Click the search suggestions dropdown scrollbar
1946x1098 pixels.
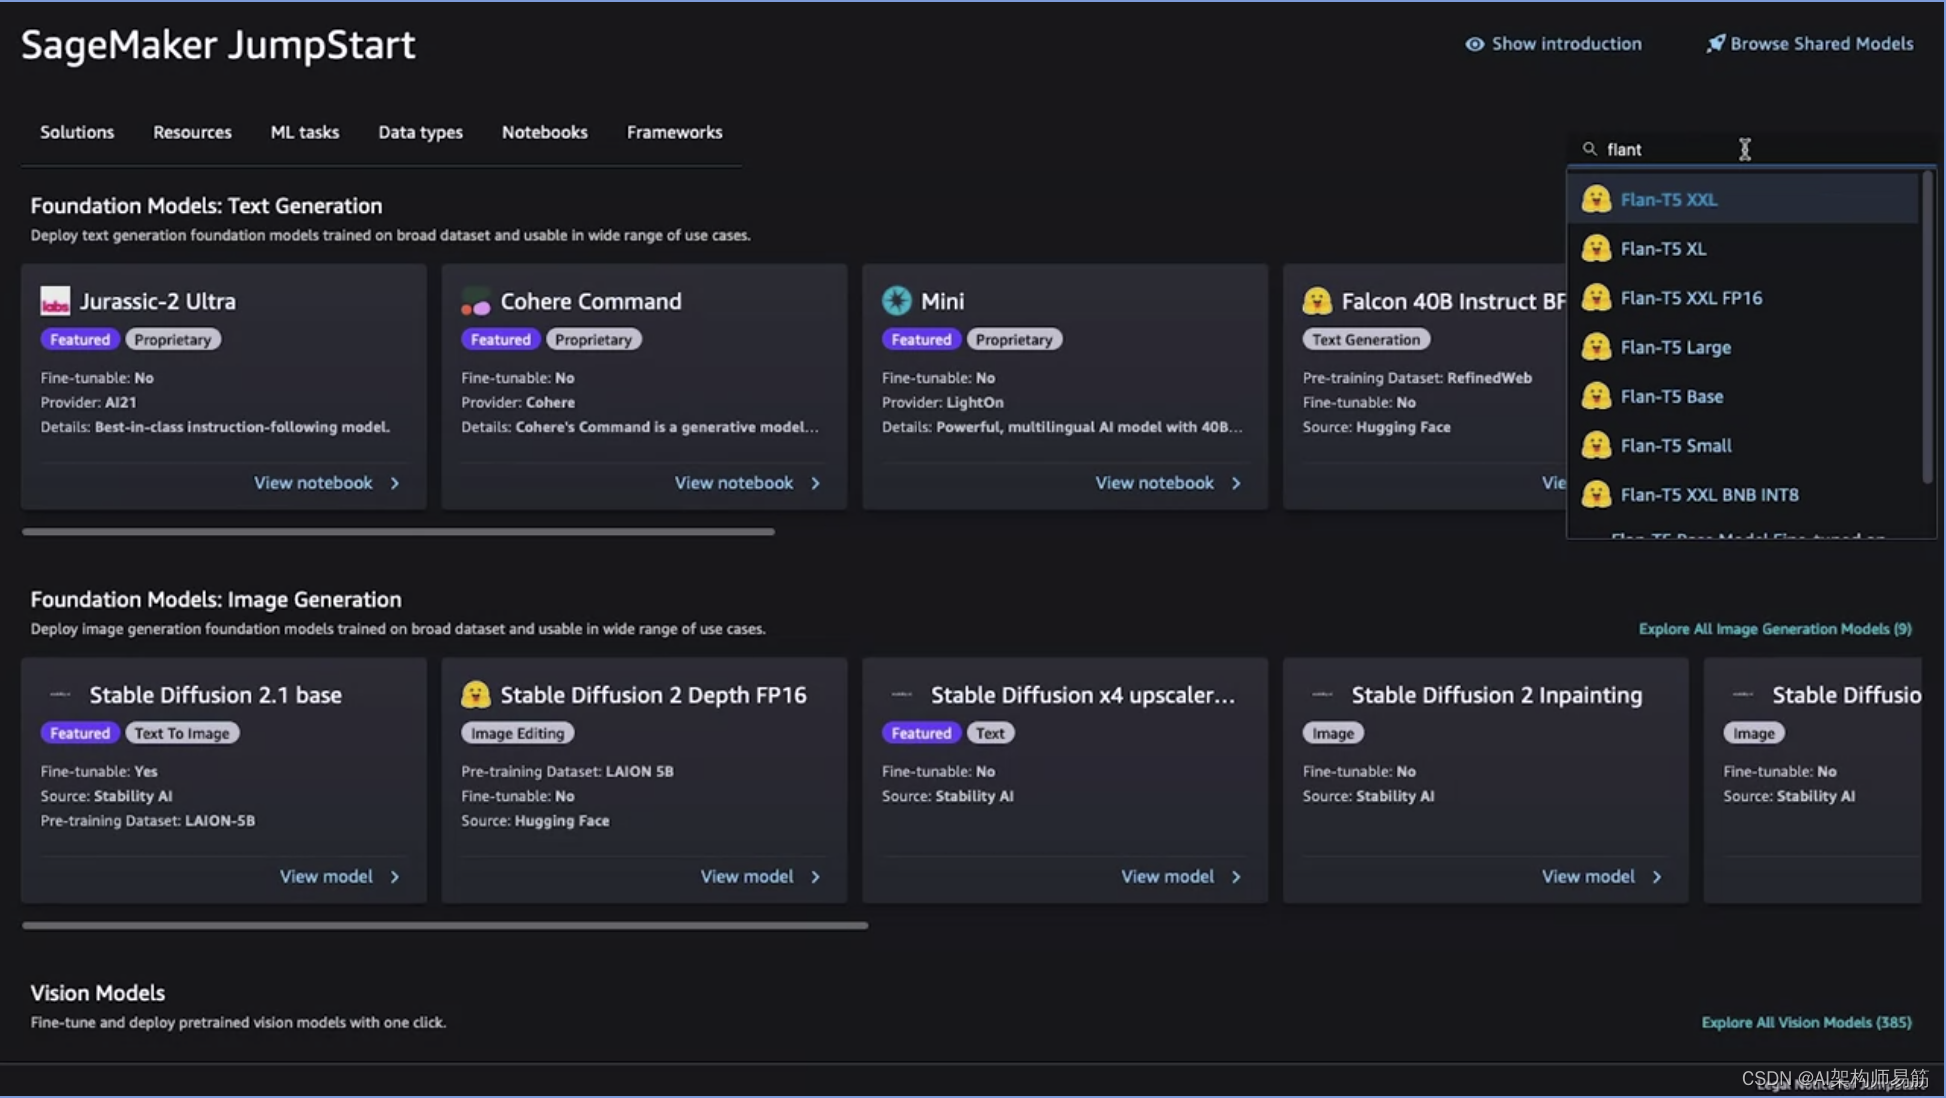1927,328
